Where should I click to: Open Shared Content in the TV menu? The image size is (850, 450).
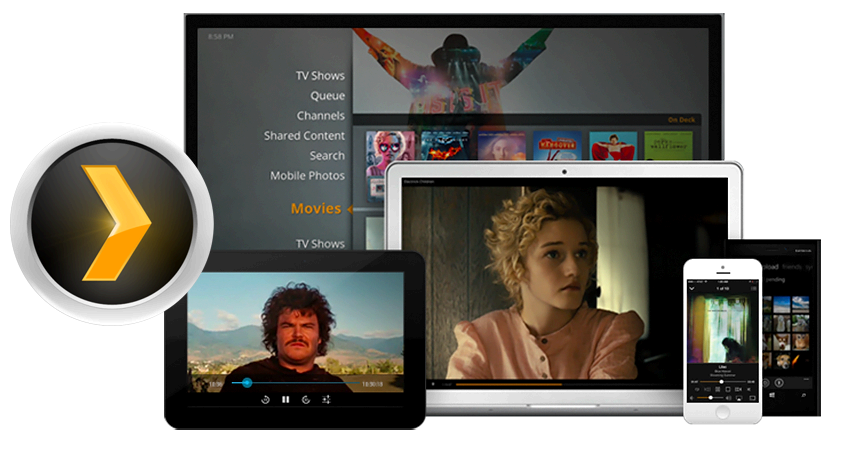click(x=304, y=136)
